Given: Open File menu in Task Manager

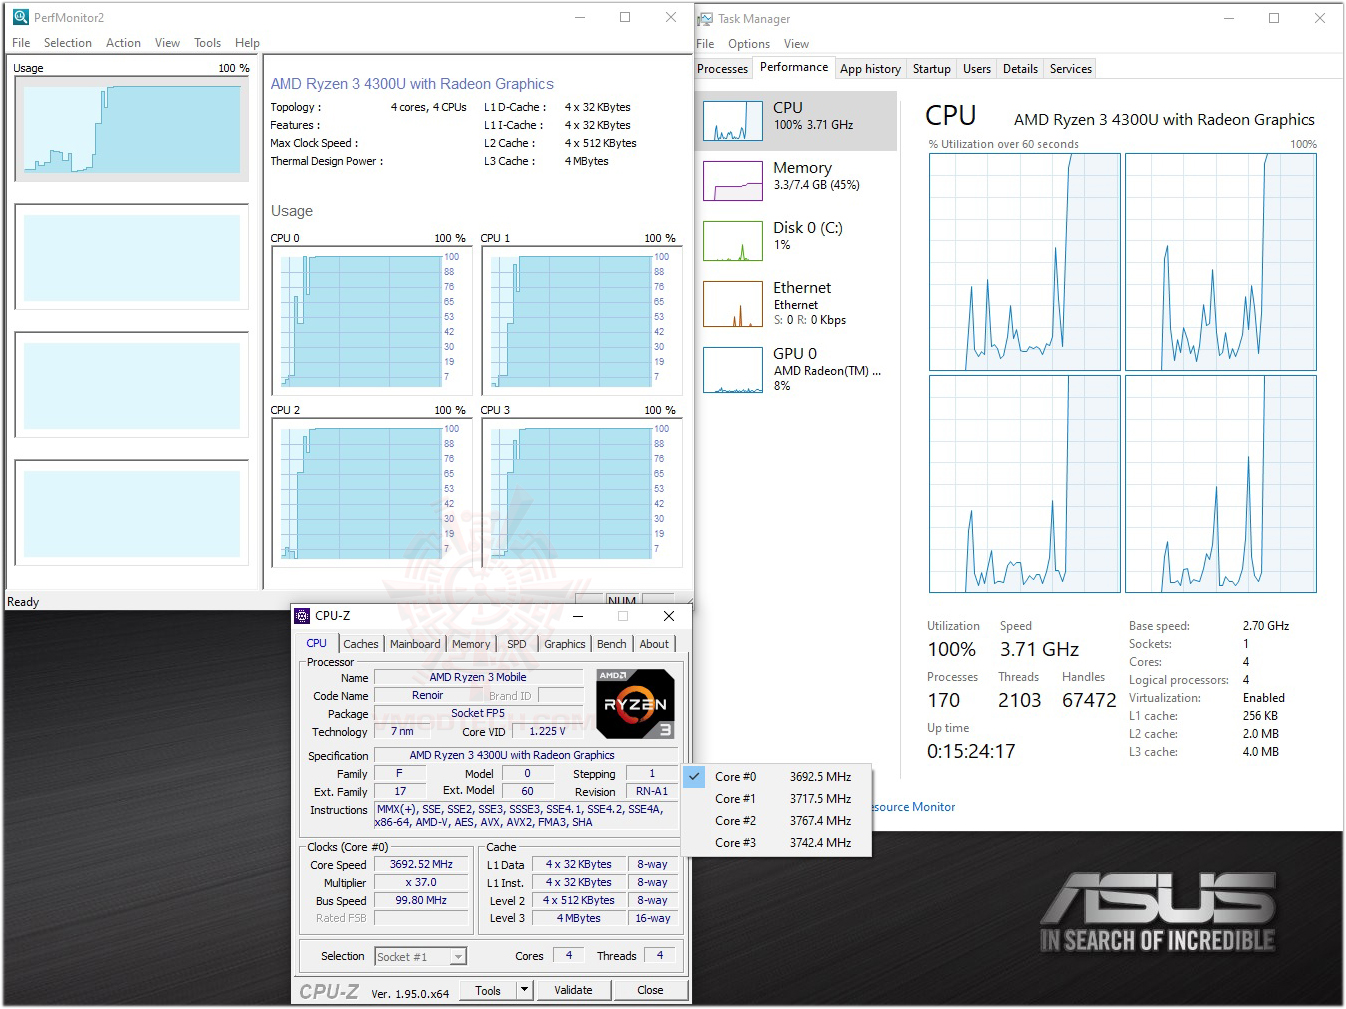Looking at the screenshot, I should 705,44.
